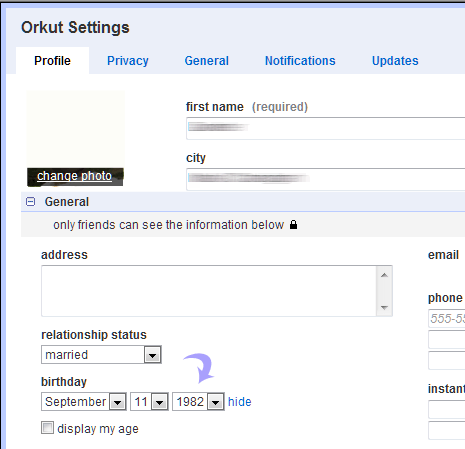
Task: Click the Orkut Settings heading
Action: (75, 27)
